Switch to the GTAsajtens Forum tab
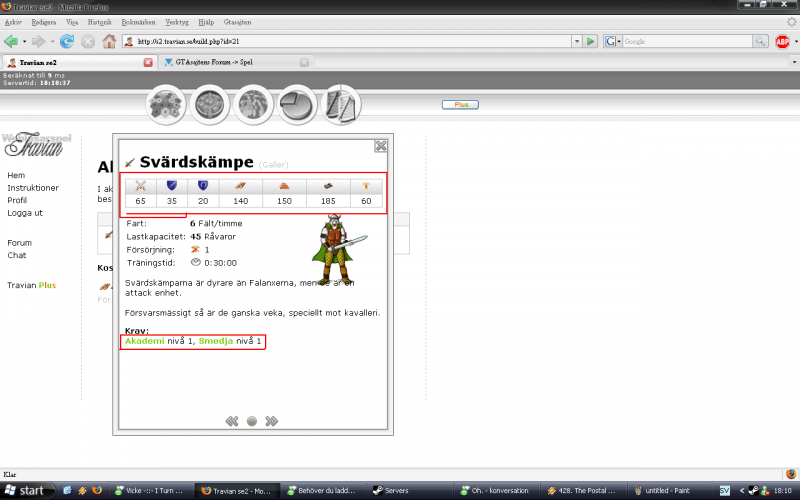The height and width of the screenshot is (500, 800). 235,62
